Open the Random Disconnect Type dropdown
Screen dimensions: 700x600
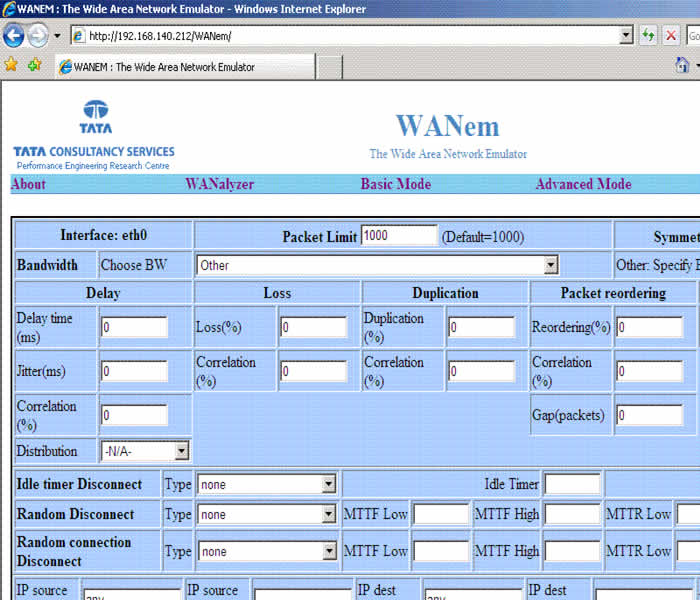pos(329,515)
